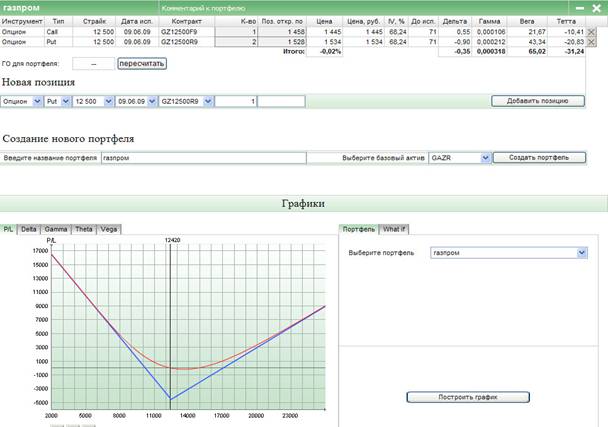This screenshot has height=427, width=608.
Task: Minimize the газпром portfolio panel
Action: tap(580, 8)
